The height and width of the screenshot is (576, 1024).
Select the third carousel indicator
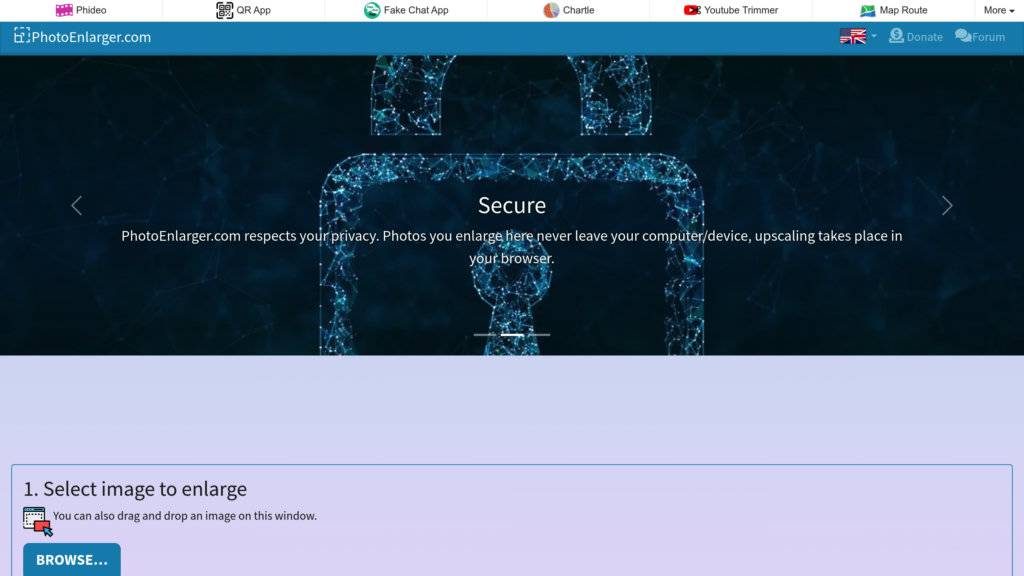539,334
